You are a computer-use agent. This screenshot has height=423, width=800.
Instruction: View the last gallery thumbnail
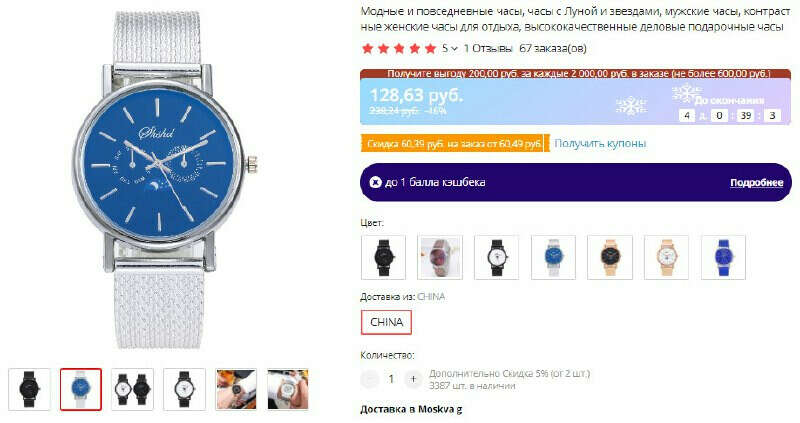(x=288, y=389)
